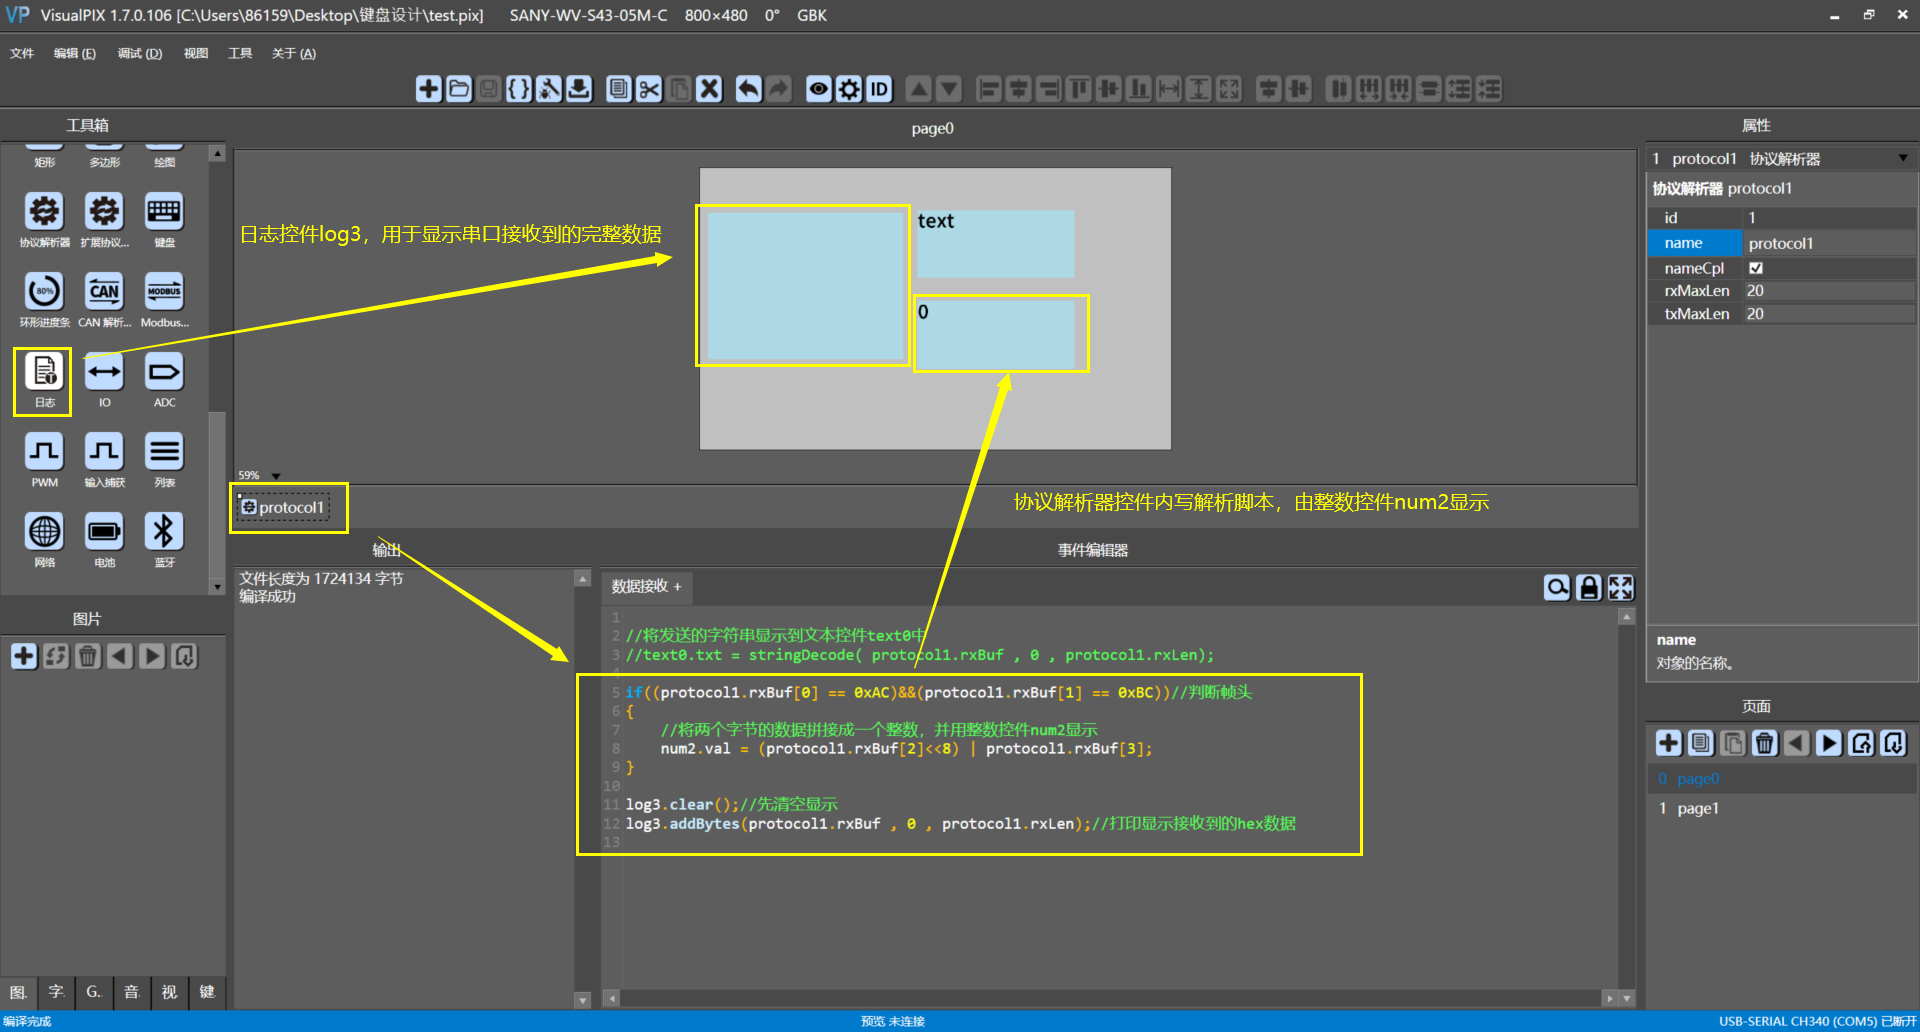Screen dimensions: 1920x1032
Task: Open the 视图 menu
Action: [x=196, y=53]
